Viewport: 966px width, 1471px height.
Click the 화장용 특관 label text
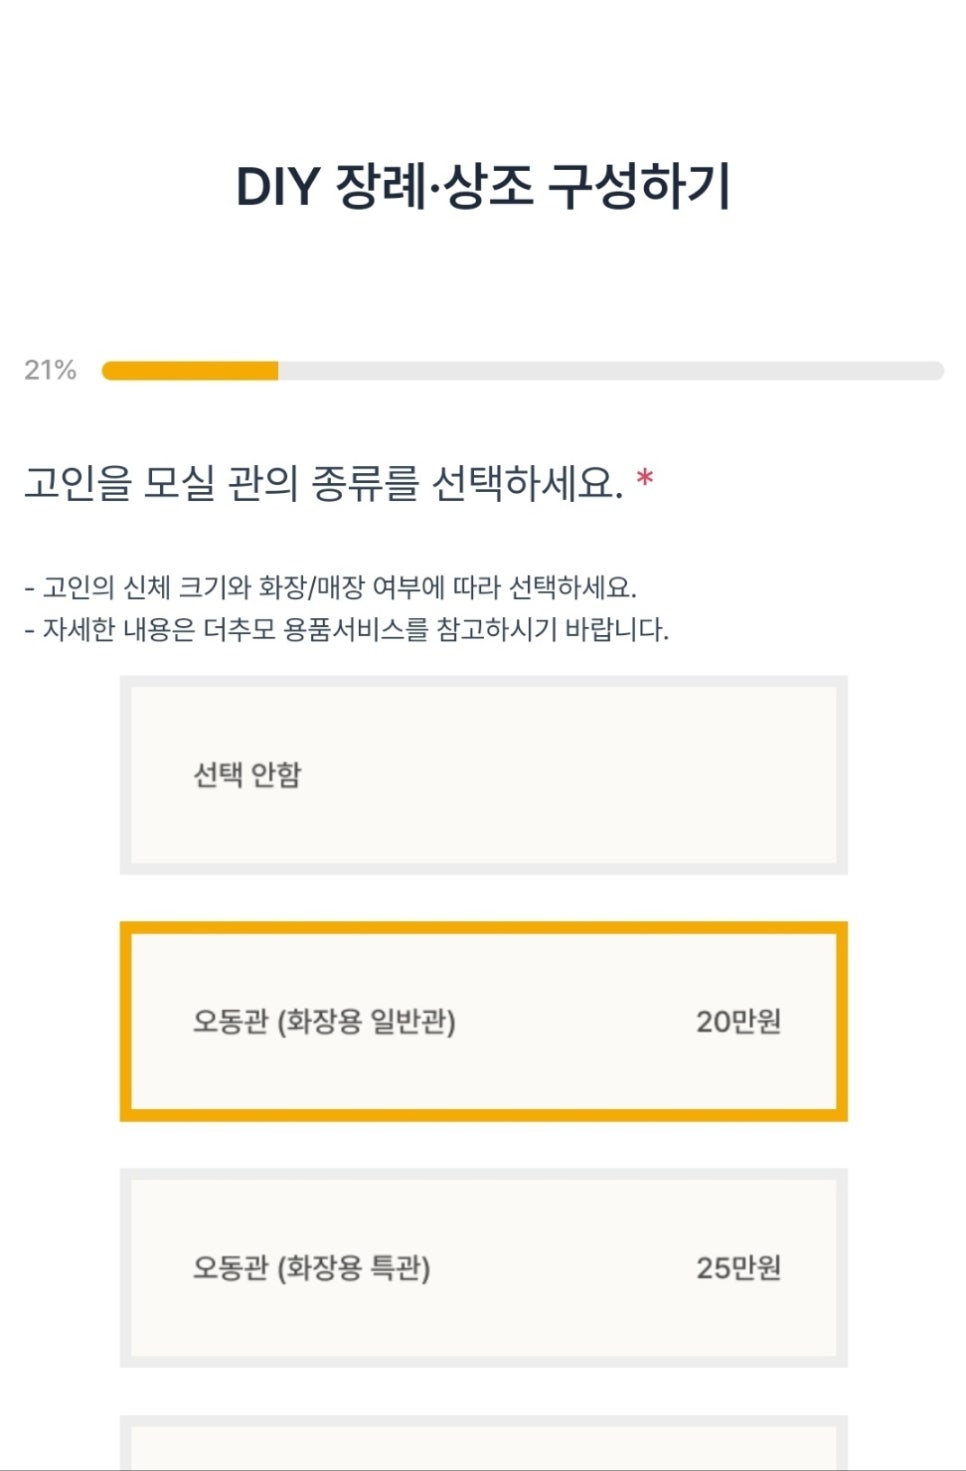(x=353, y=1269)
